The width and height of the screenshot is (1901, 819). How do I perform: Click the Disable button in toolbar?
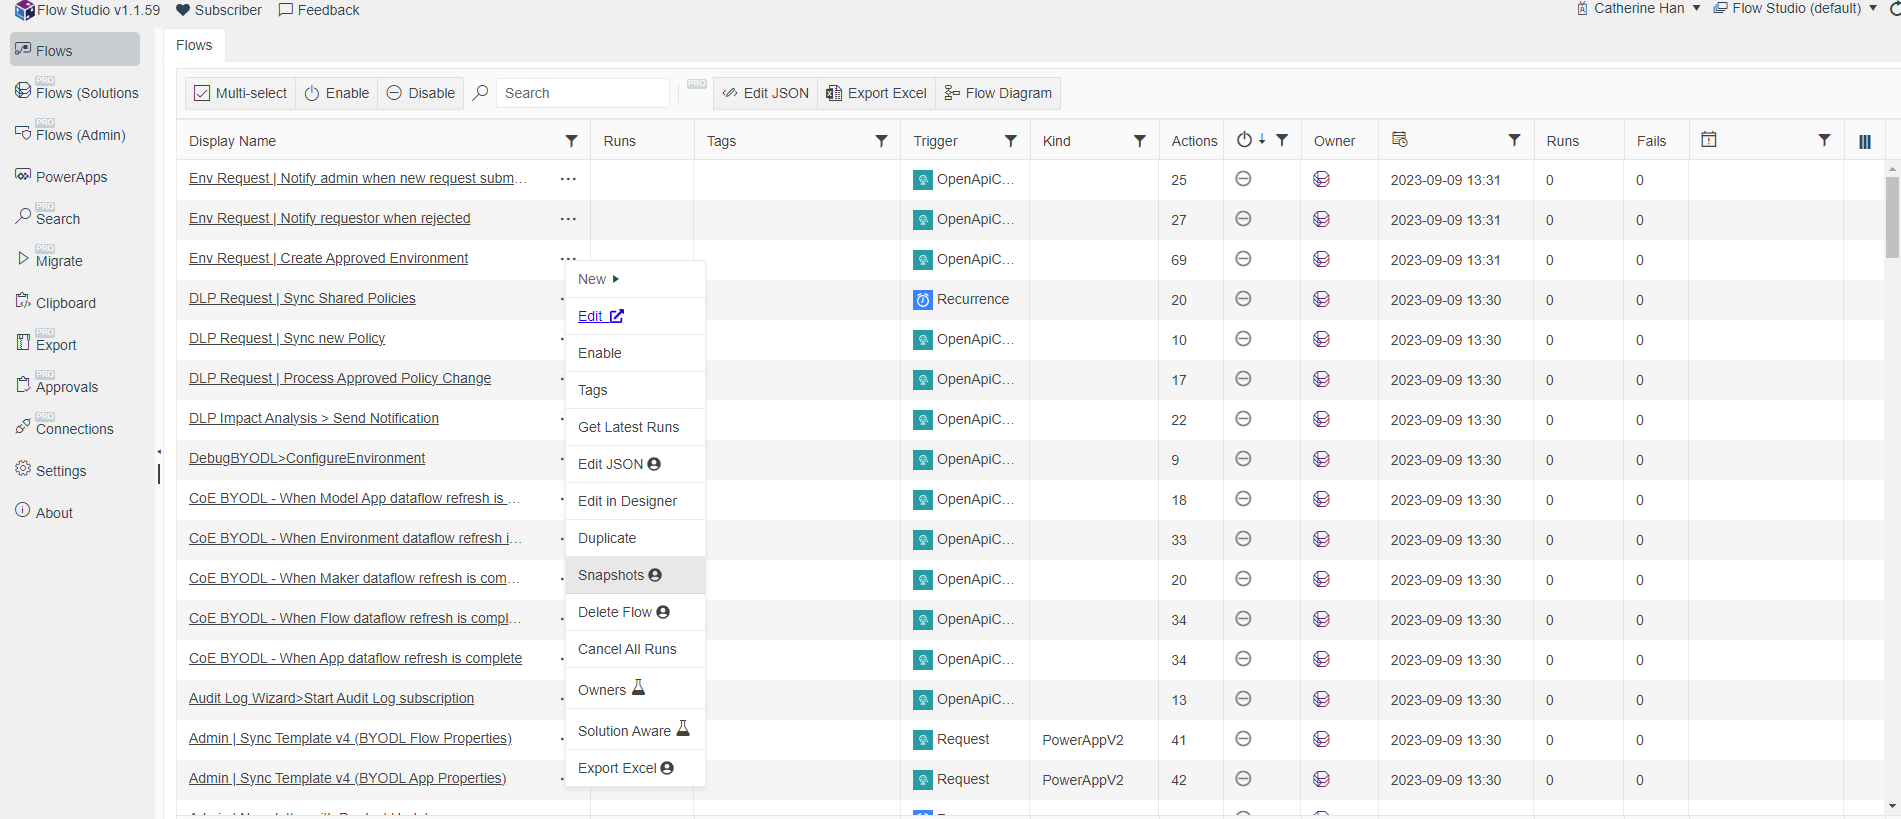421,93
